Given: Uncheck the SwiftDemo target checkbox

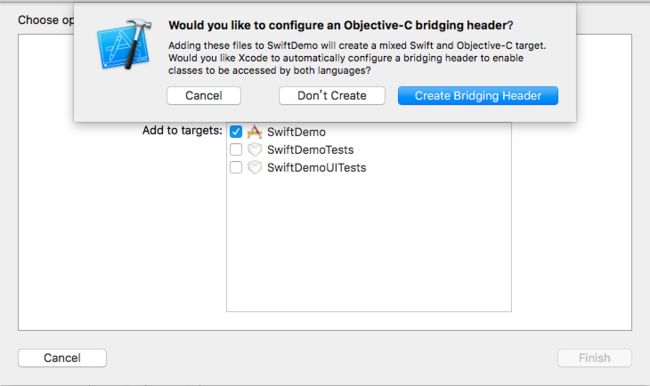Looking at the screenshot, I should point(236,132).
